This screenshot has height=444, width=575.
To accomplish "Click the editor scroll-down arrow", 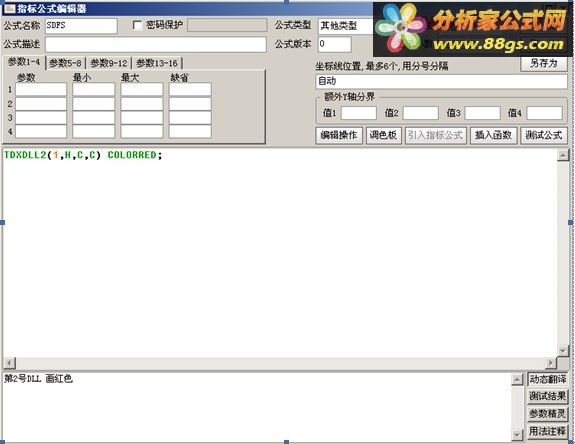I will click(x=563, y=350).
